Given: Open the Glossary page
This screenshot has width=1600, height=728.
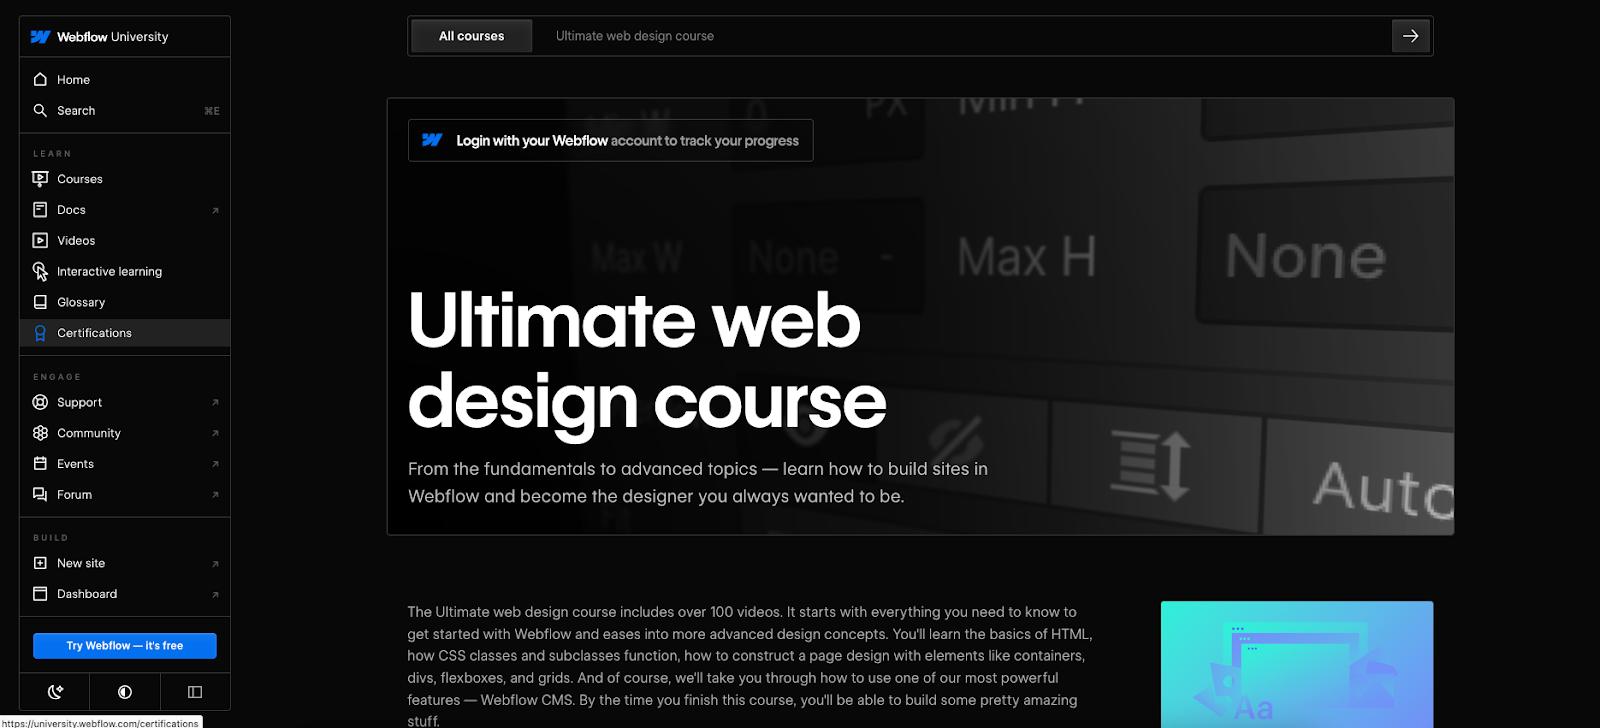Looking at the screenshot, I should click(125, 302).
